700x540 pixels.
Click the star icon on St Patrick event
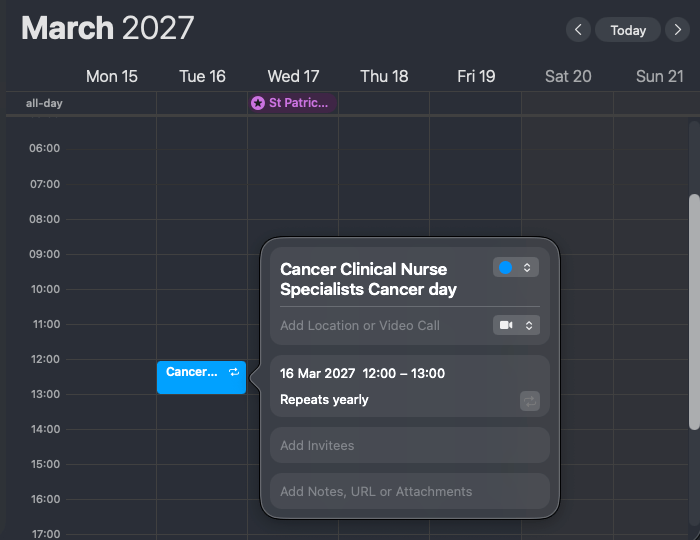click(x=258, y=103)
